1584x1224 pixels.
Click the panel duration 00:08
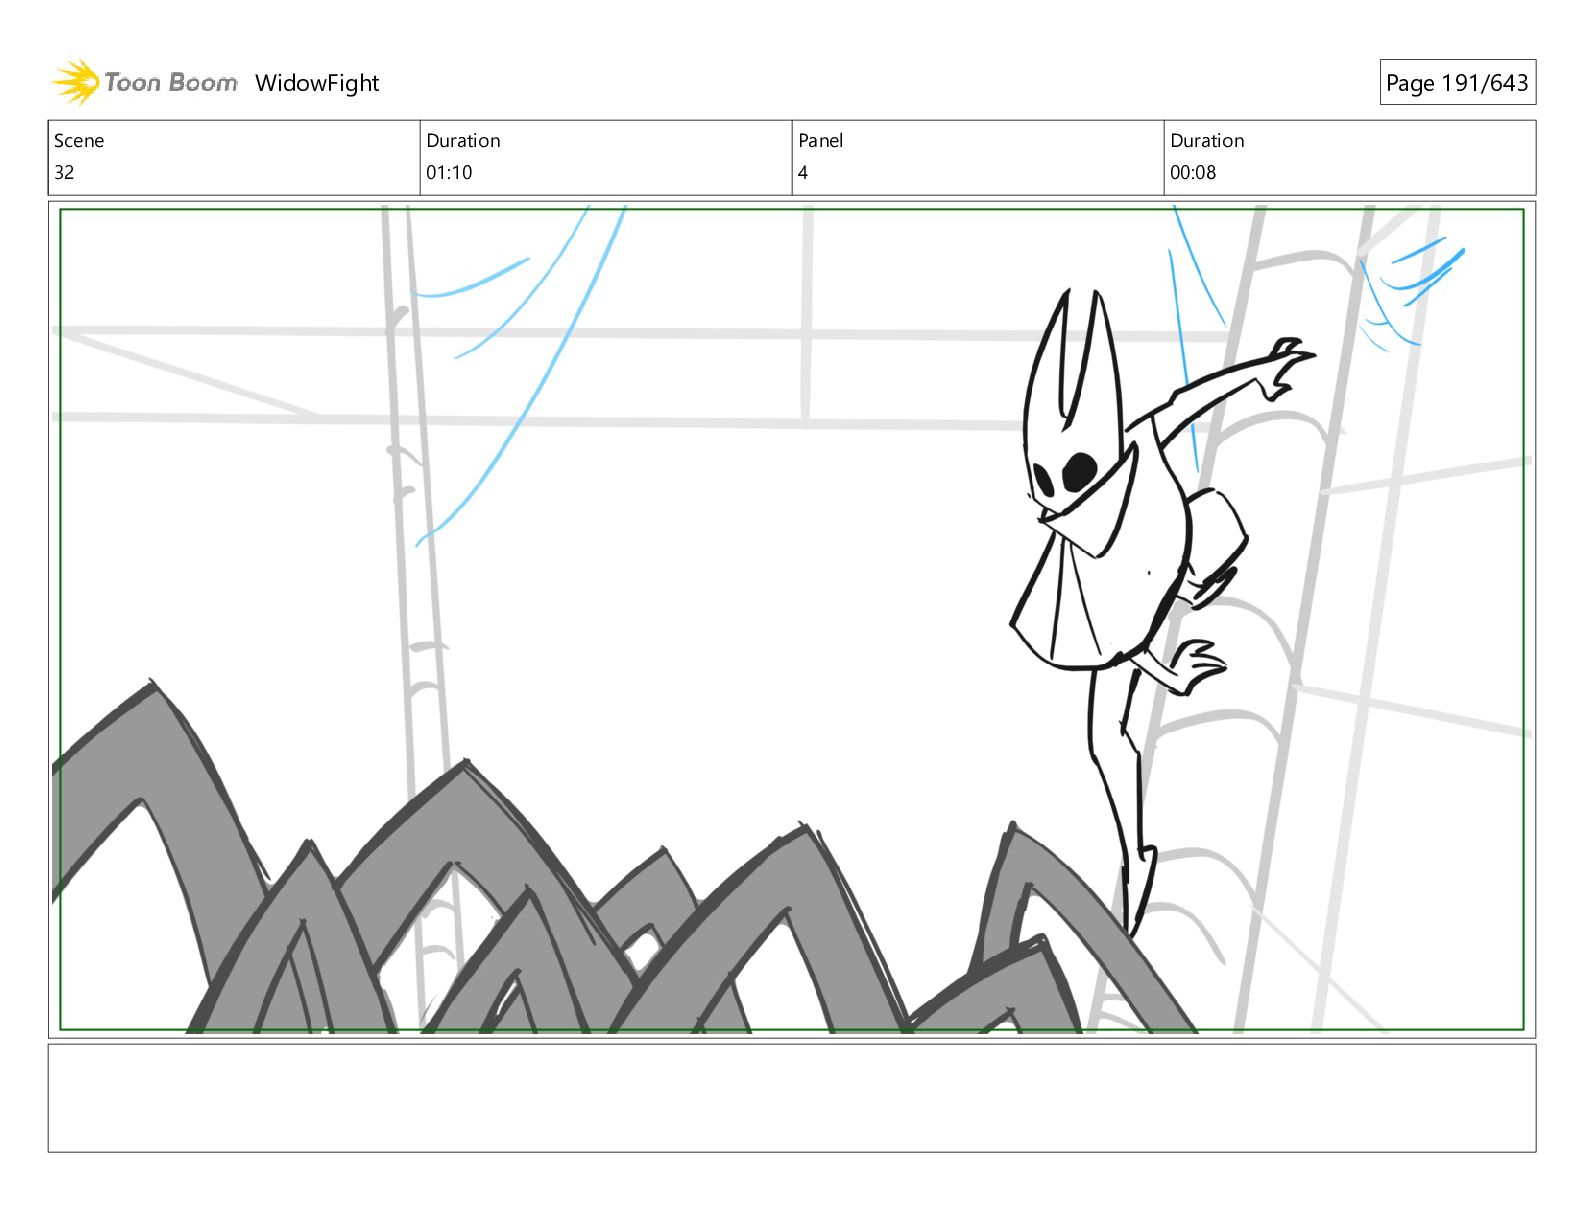(x=1193, y=172)
